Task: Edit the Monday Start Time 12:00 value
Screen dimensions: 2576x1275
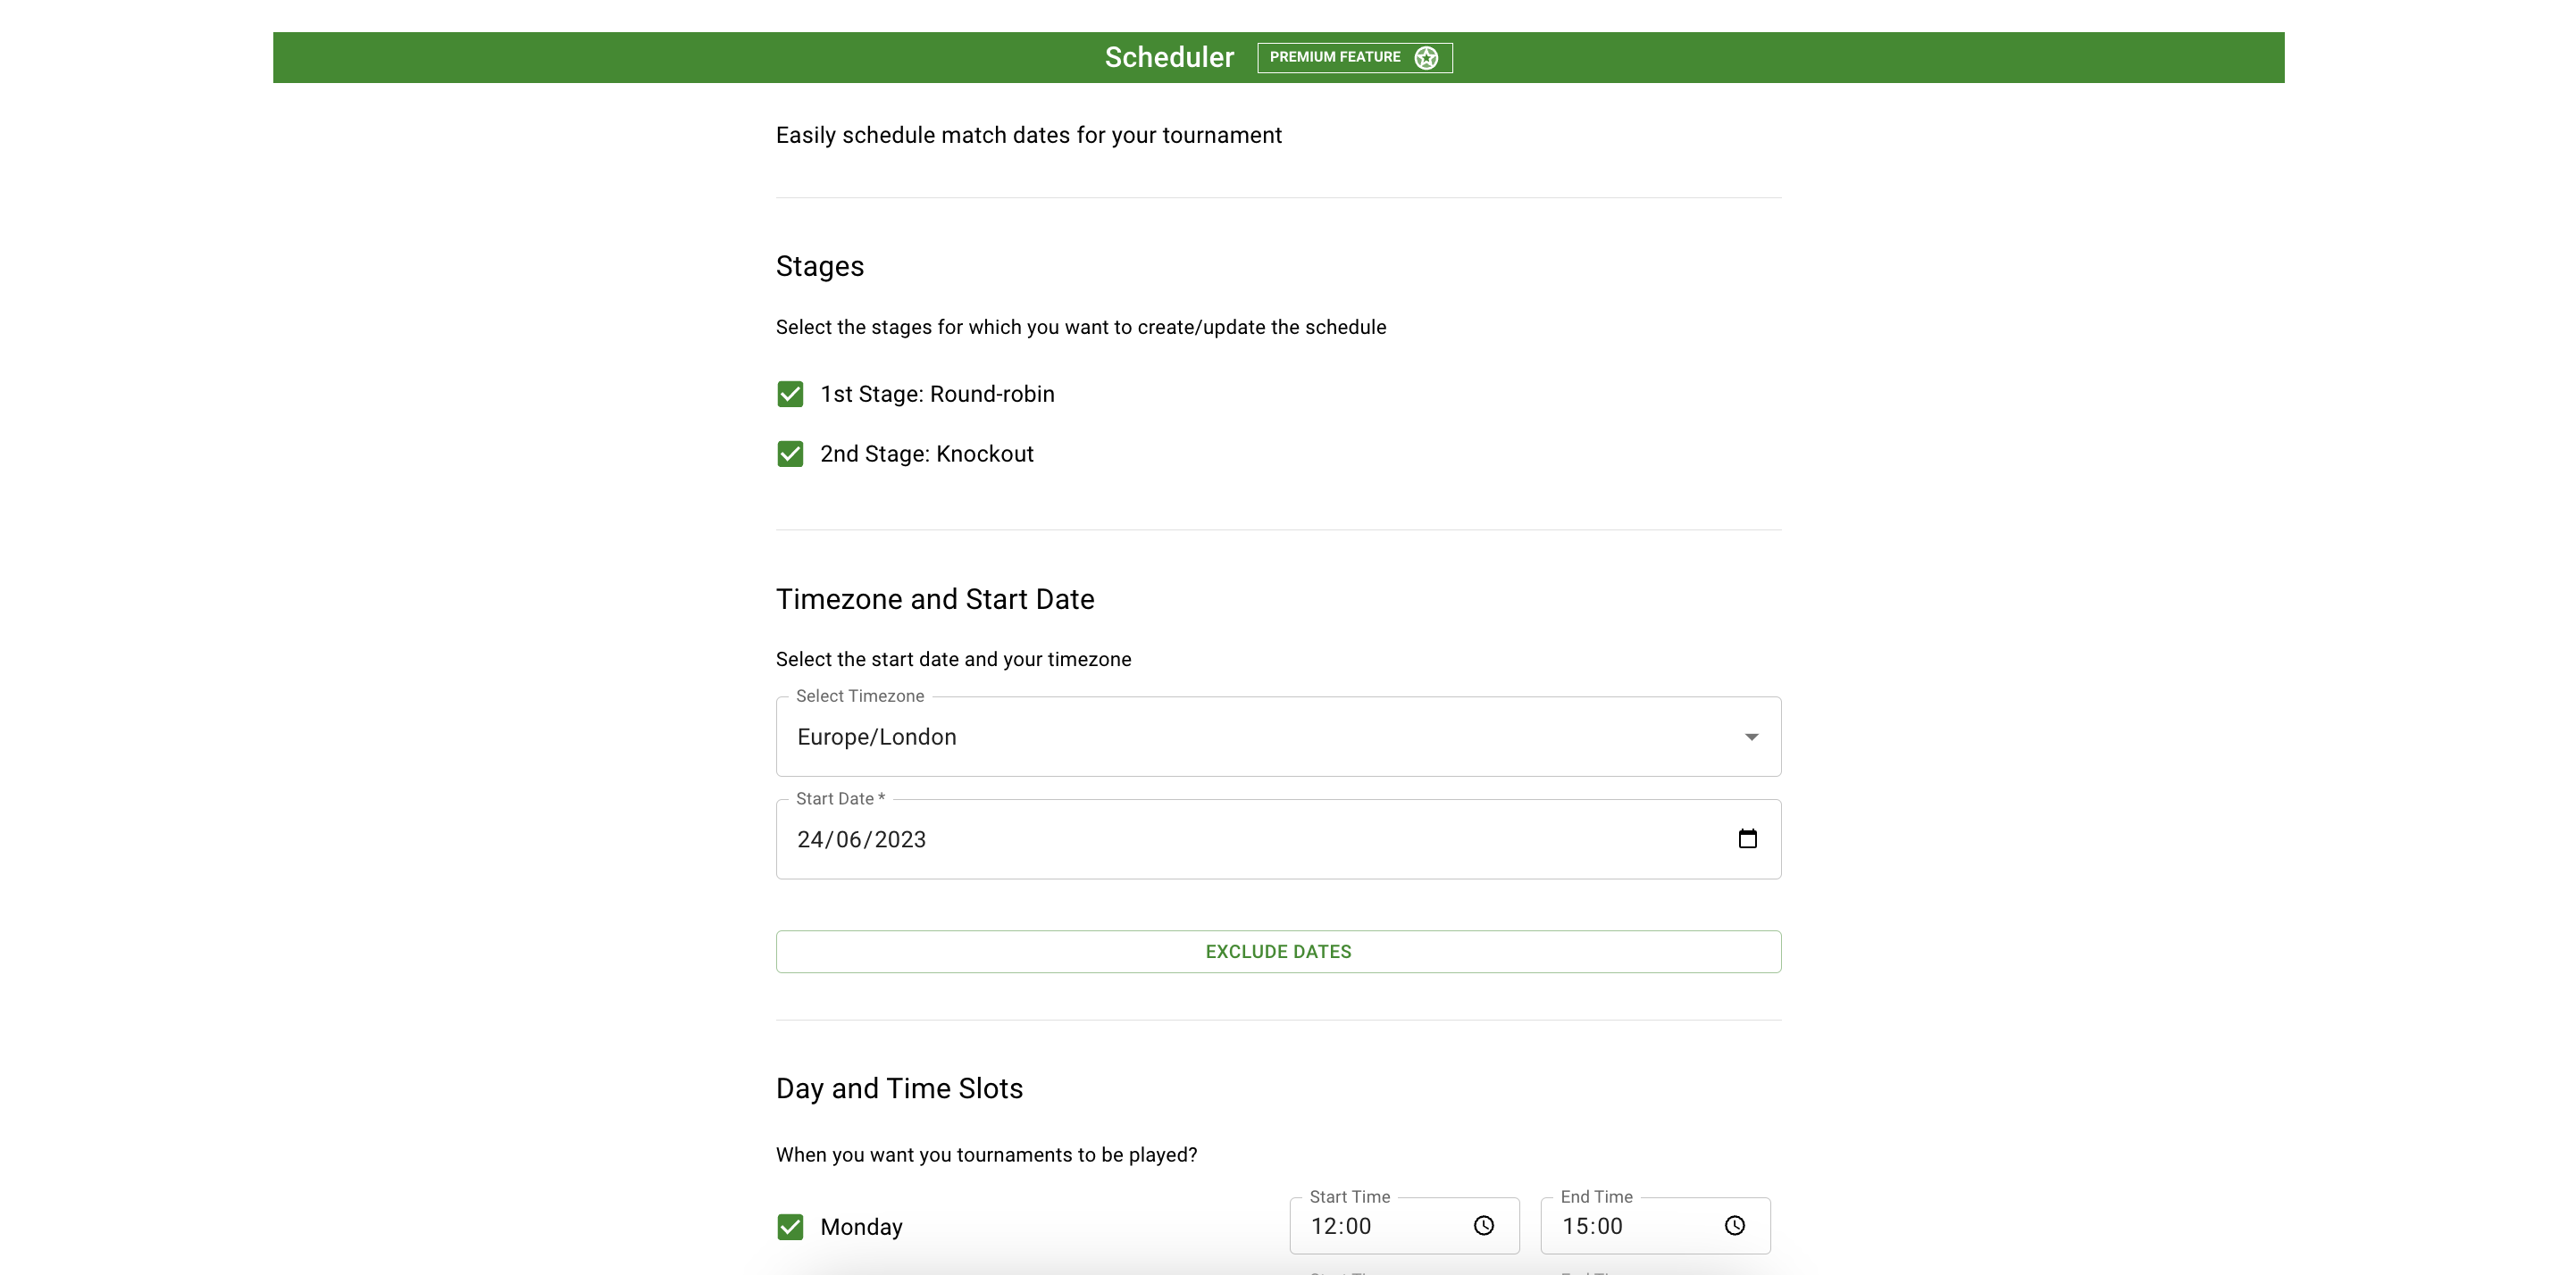Action: coord(1340,1226)
